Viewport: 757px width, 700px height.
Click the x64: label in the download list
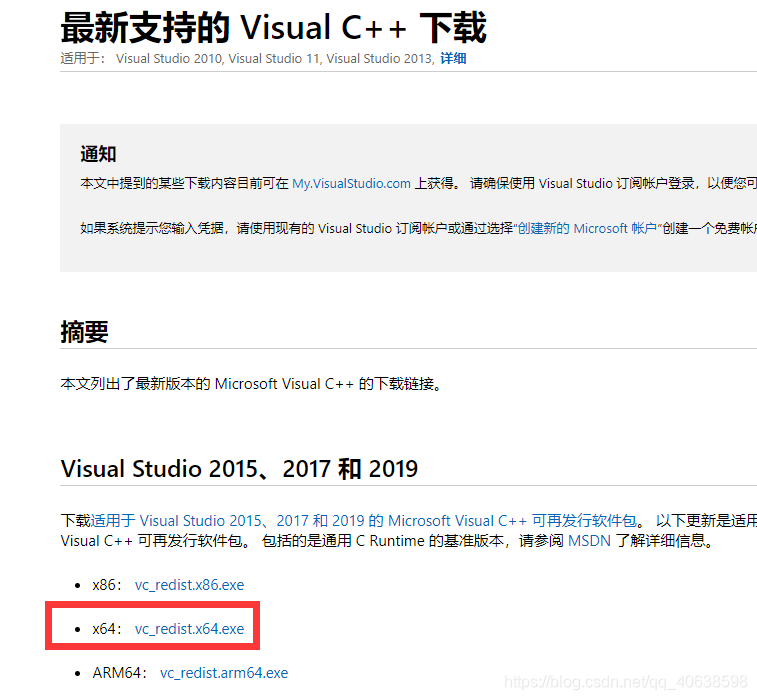pyautogui.click(x=107, y=629)
